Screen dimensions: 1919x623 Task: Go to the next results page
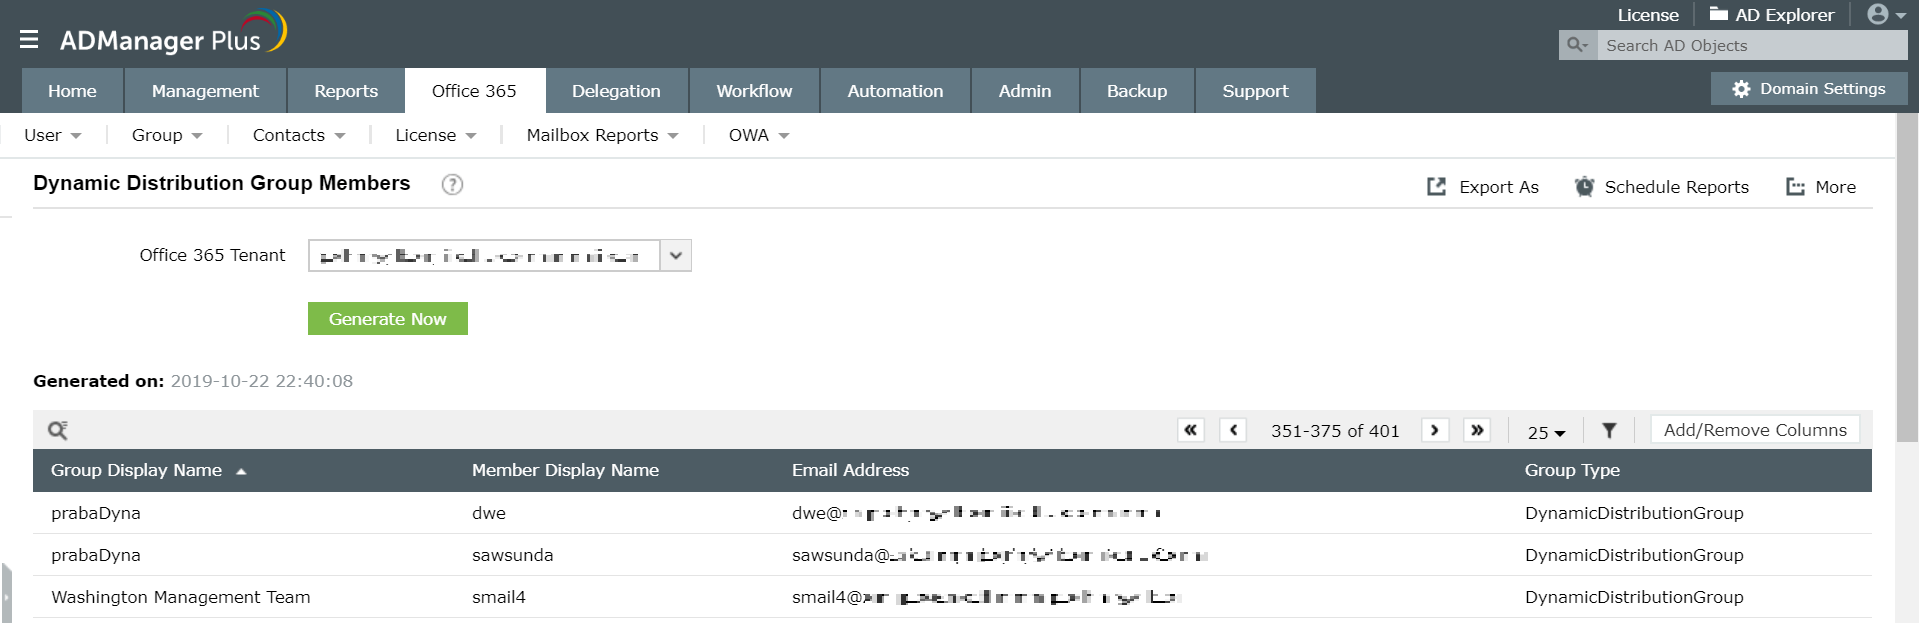pyautogui.click(x=1435, y=430)
